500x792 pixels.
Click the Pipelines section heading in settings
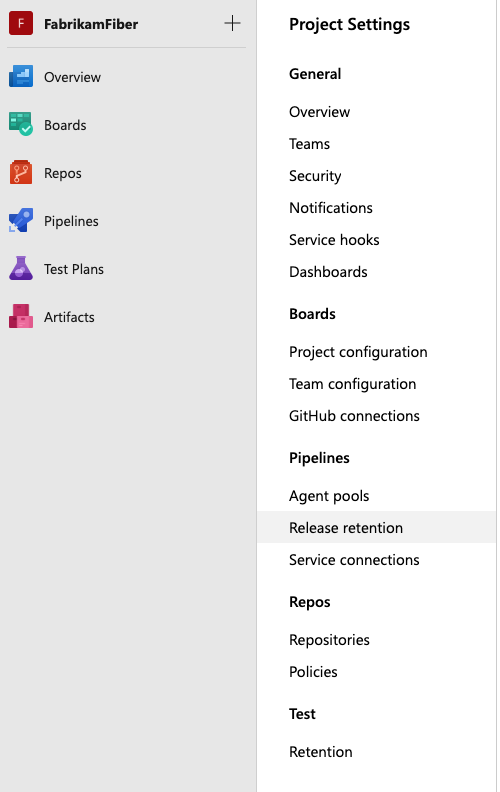[x=319, y=458]
